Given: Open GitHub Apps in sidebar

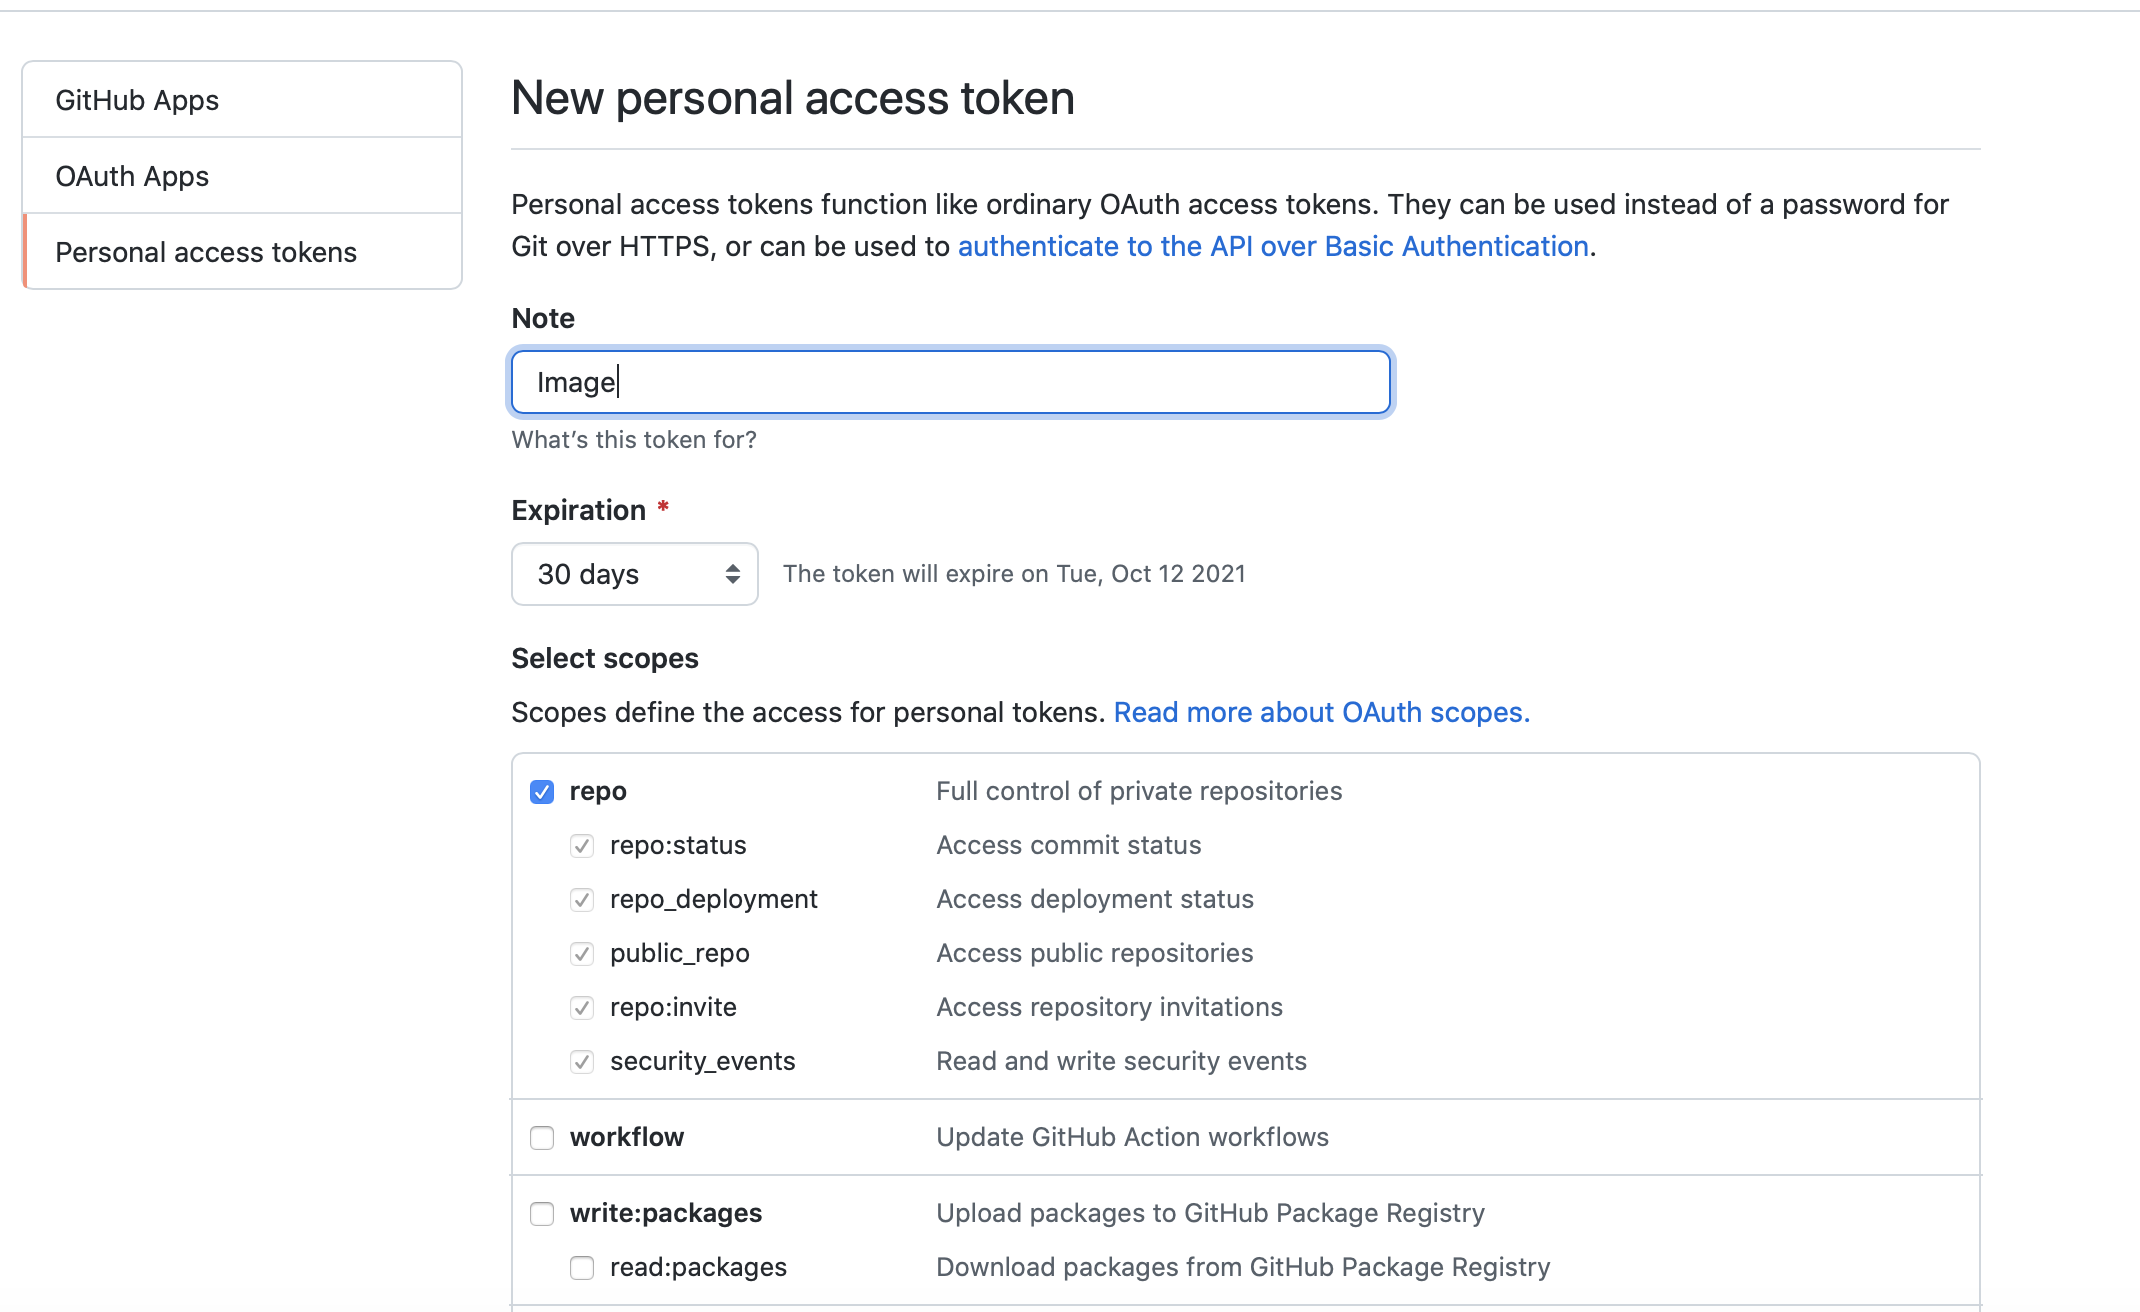Looking at the screenshot, I should tap(242, 100).
